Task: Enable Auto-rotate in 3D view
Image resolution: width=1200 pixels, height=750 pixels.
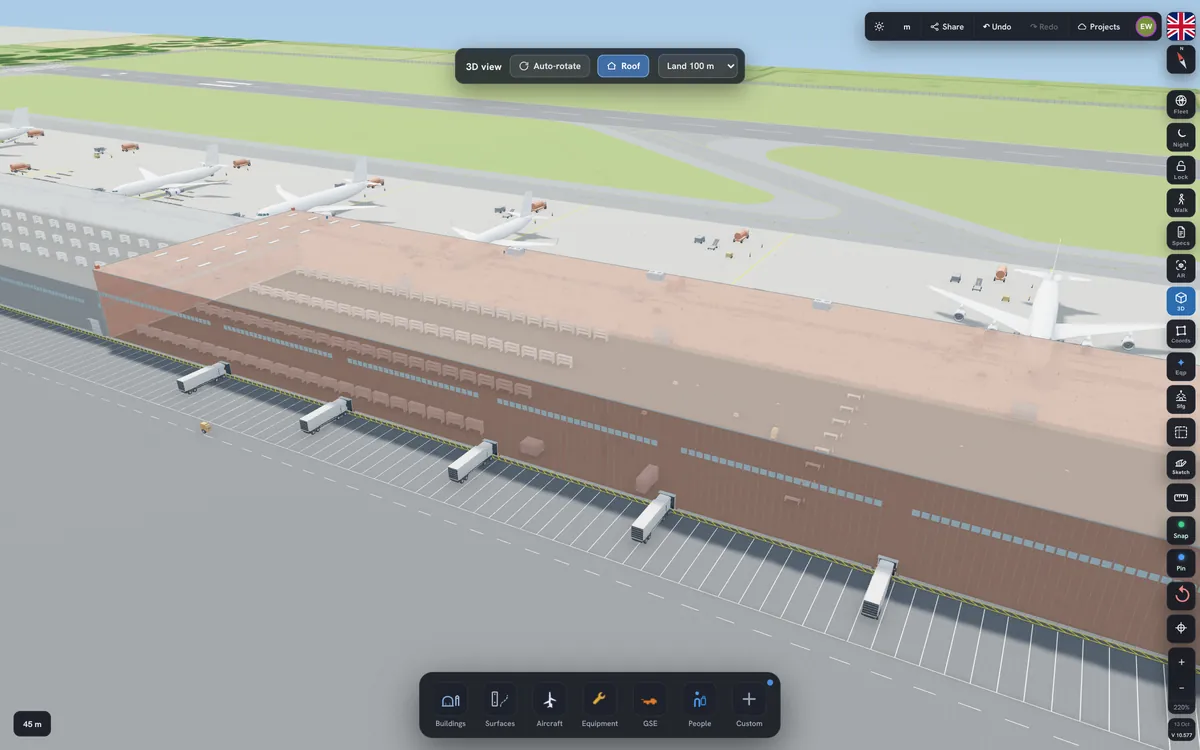Action: [x=550, y=66]
